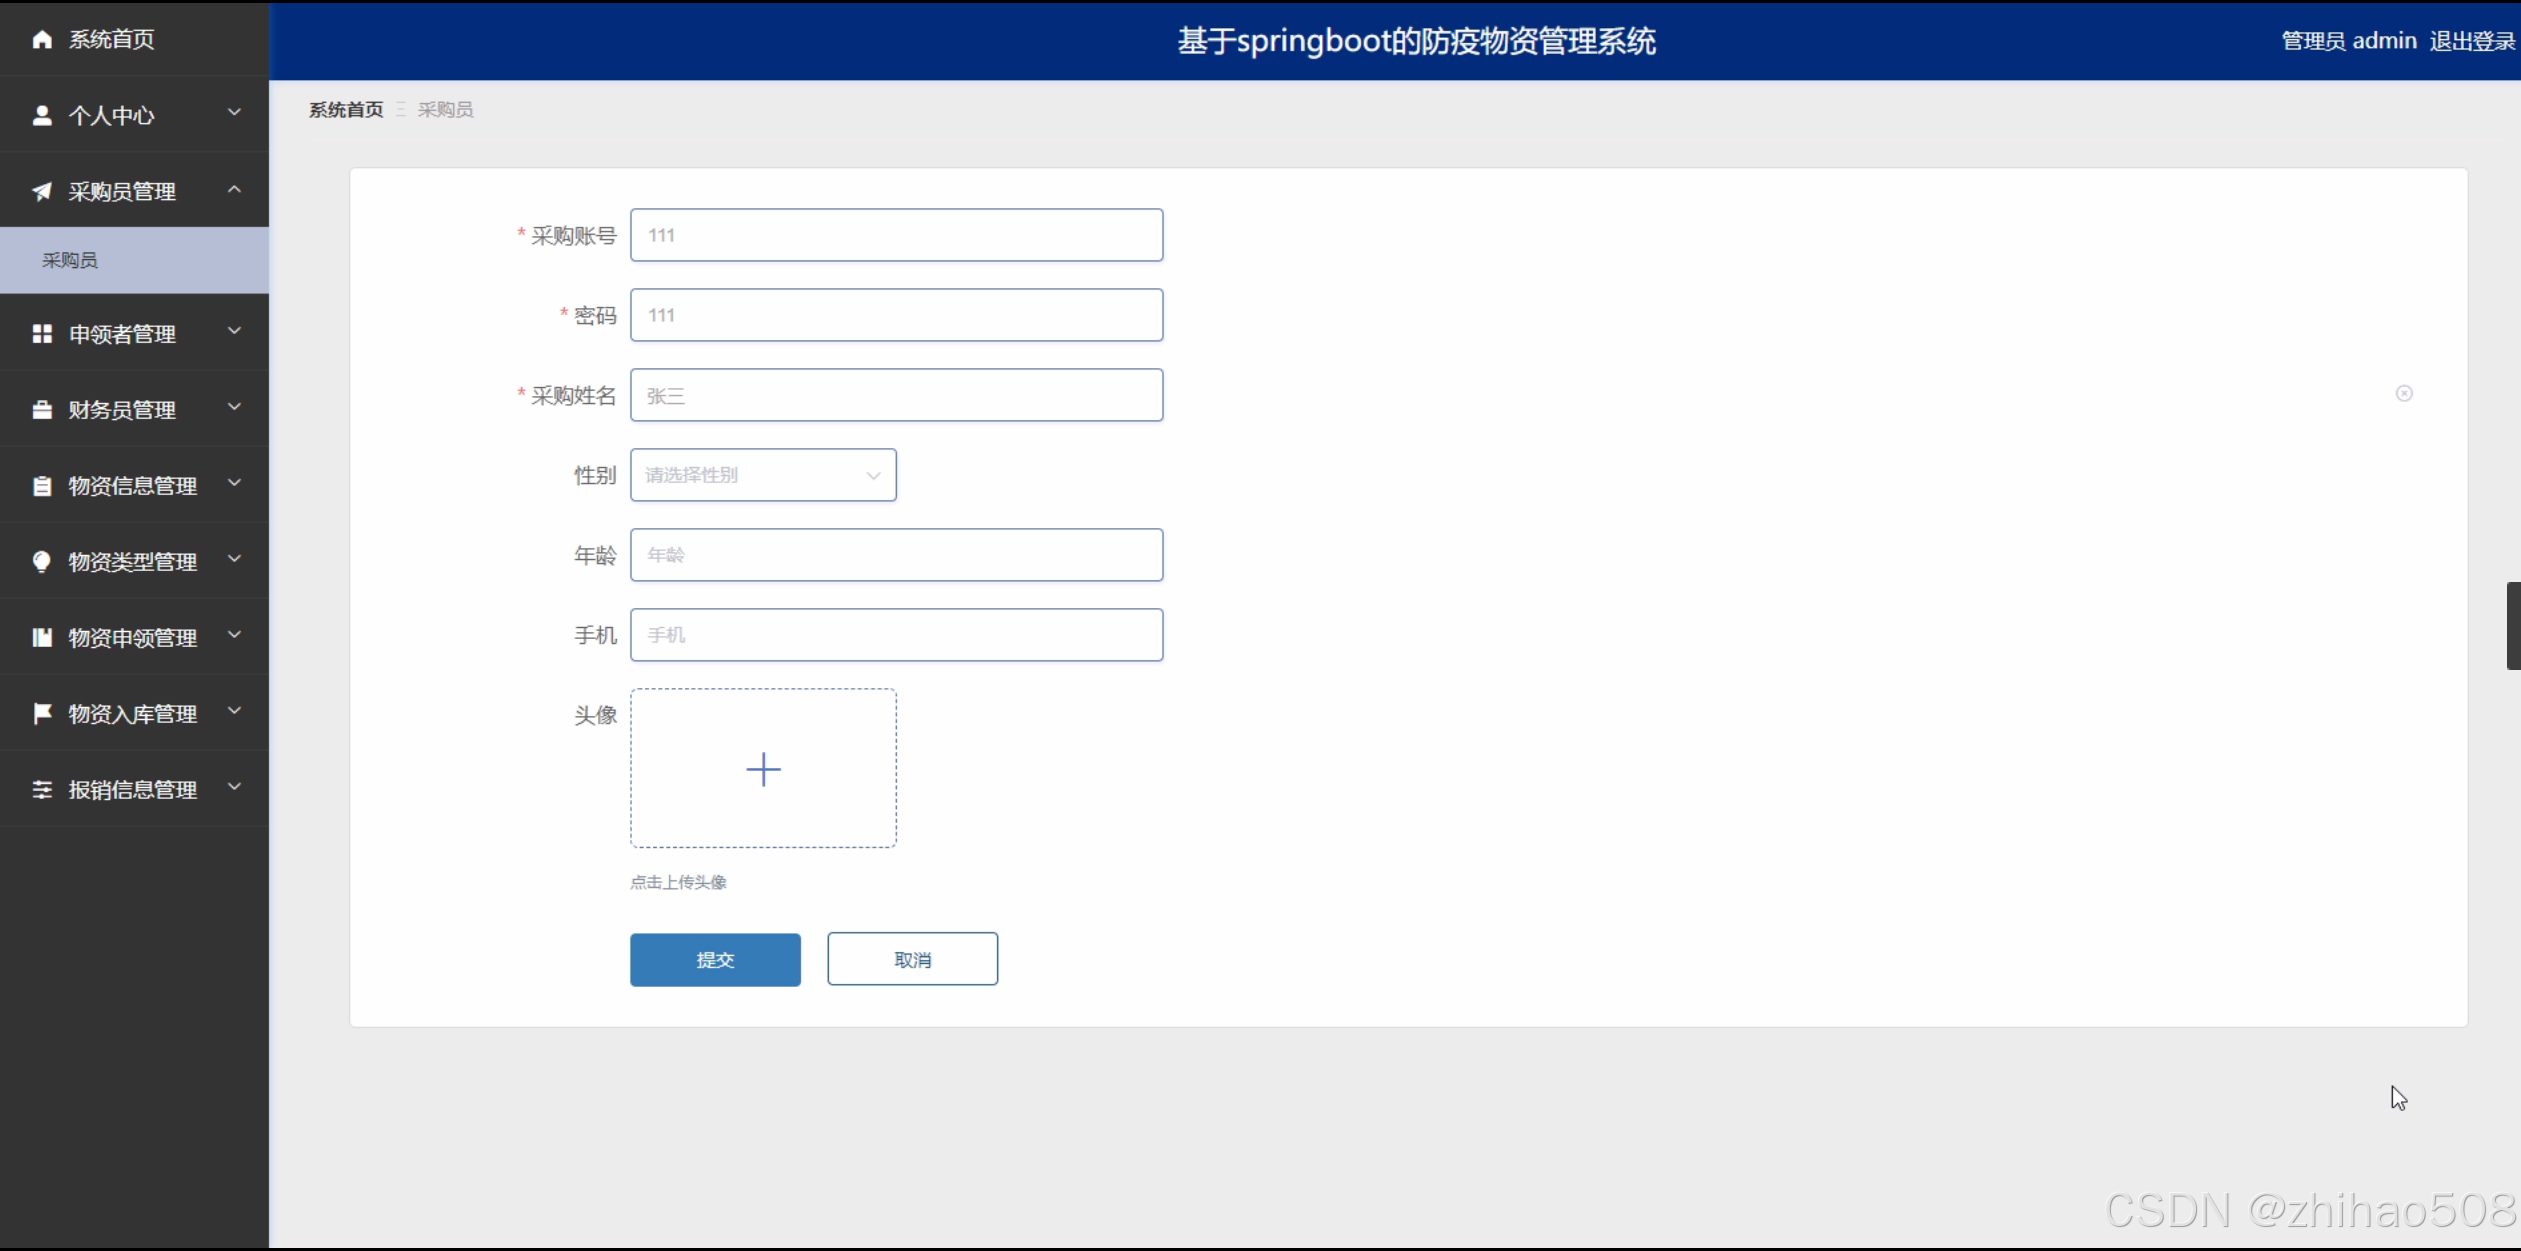Screen dimensions: 2521x1251
Task: Click the 退出登录 logout link
Action: coord(2471,41)
